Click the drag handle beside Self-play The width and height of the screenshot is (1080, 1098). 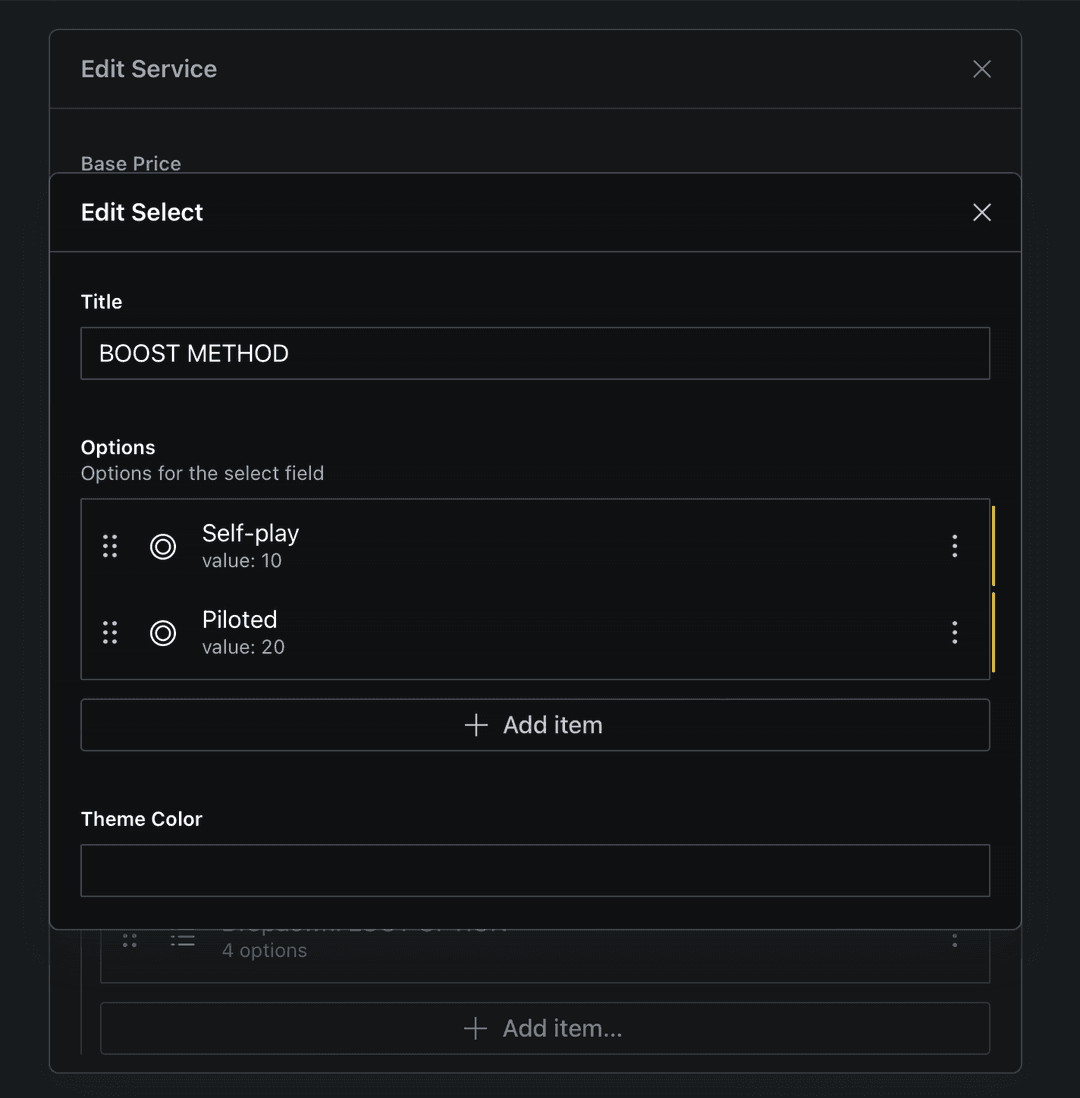pos(110,546)
